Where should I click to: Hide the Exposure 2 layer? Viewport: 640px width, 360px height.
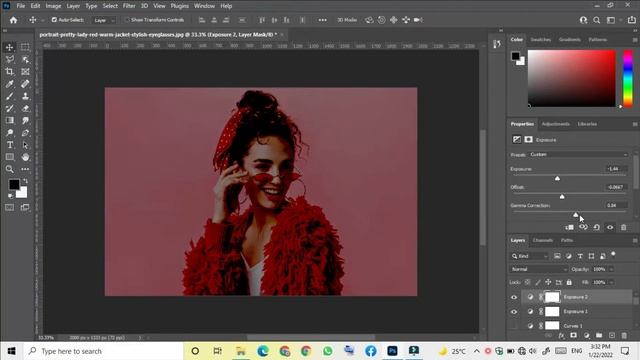[514, 297]
